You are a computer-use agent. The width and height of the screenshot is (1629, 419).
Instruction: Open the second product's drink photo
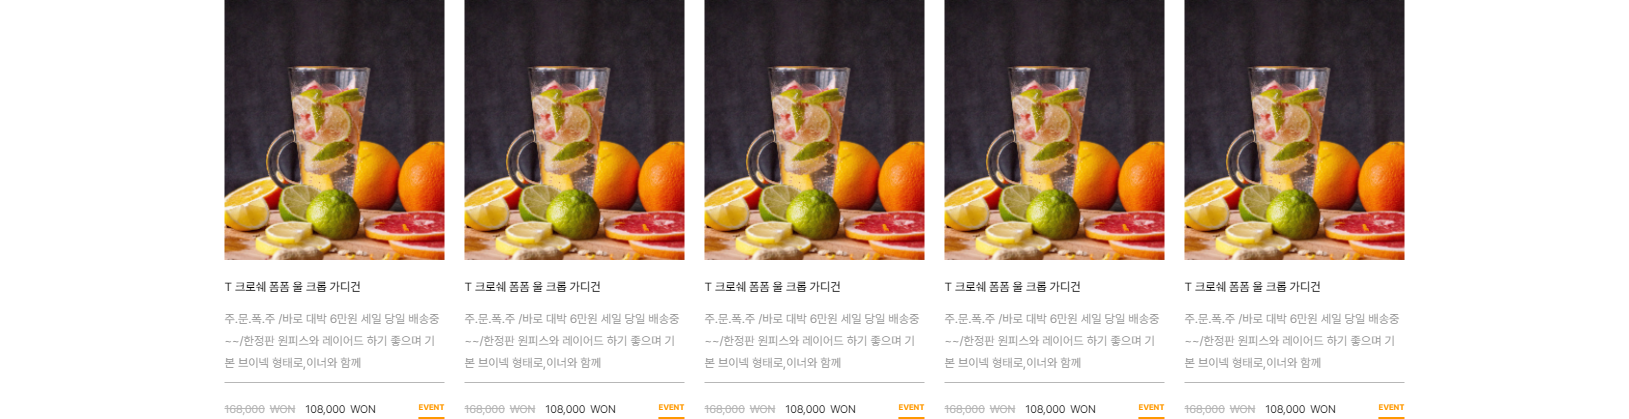tap(574, 130)
